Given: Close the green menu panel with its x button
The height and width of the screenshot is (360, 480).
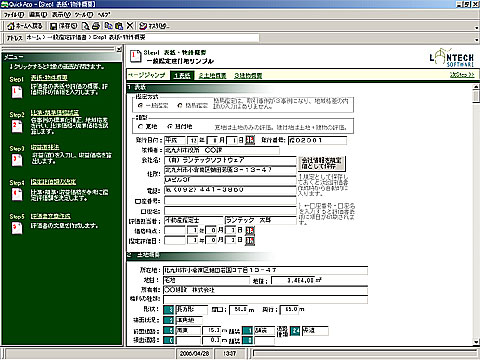Looking at the screenshot, I should [119, 49].
